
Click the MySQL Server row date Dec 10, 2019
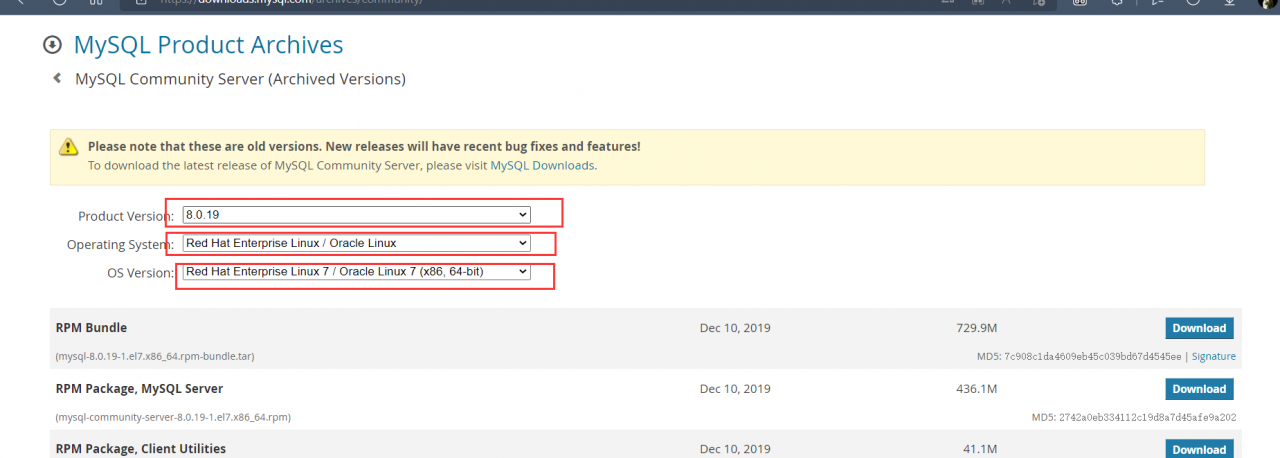click(x=735, y=389)
